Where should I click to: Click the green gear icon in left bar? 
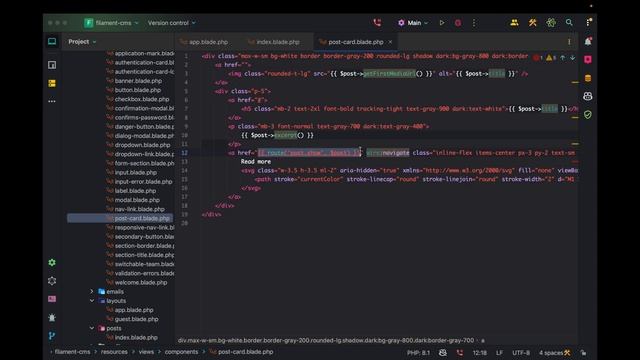(x=52, y=262)
